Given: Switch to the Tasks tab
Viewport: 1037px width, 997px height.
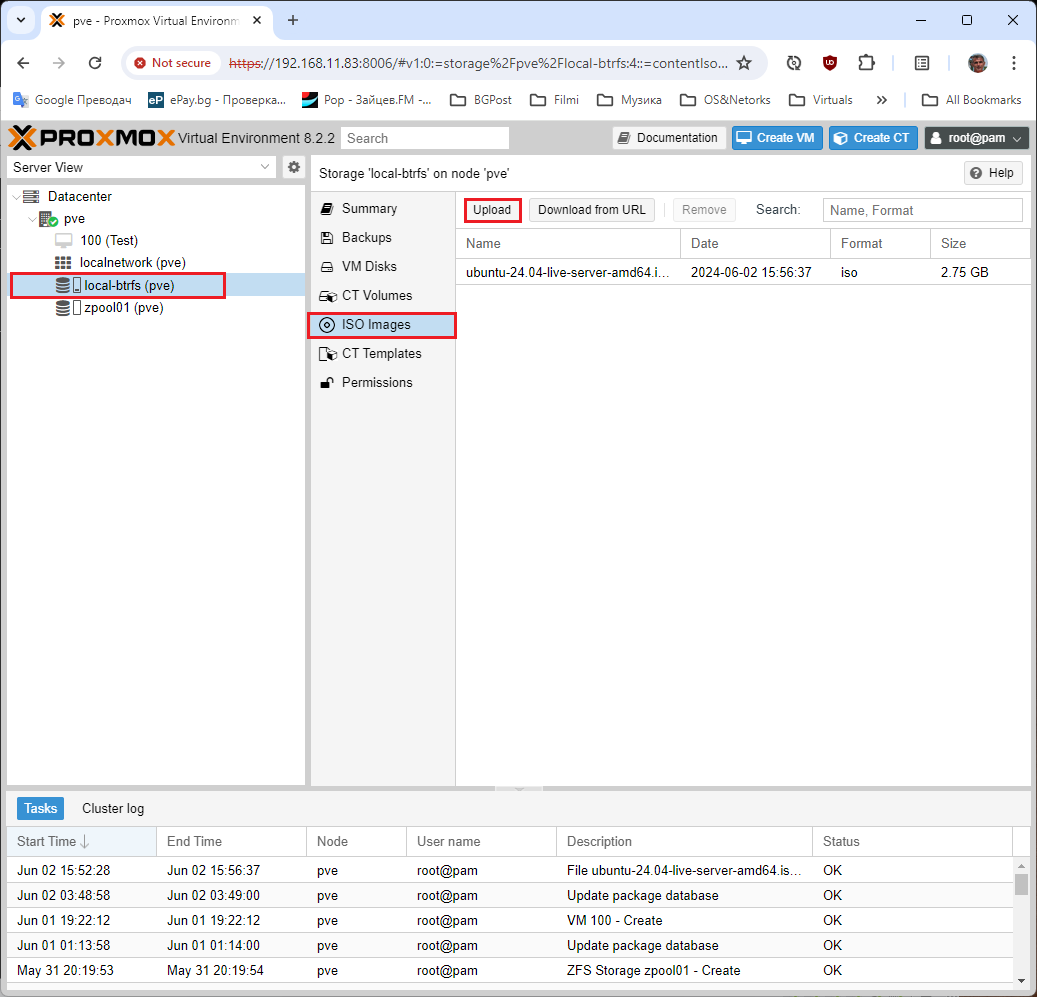Looking at the screenshot, I should click(40, 808).
